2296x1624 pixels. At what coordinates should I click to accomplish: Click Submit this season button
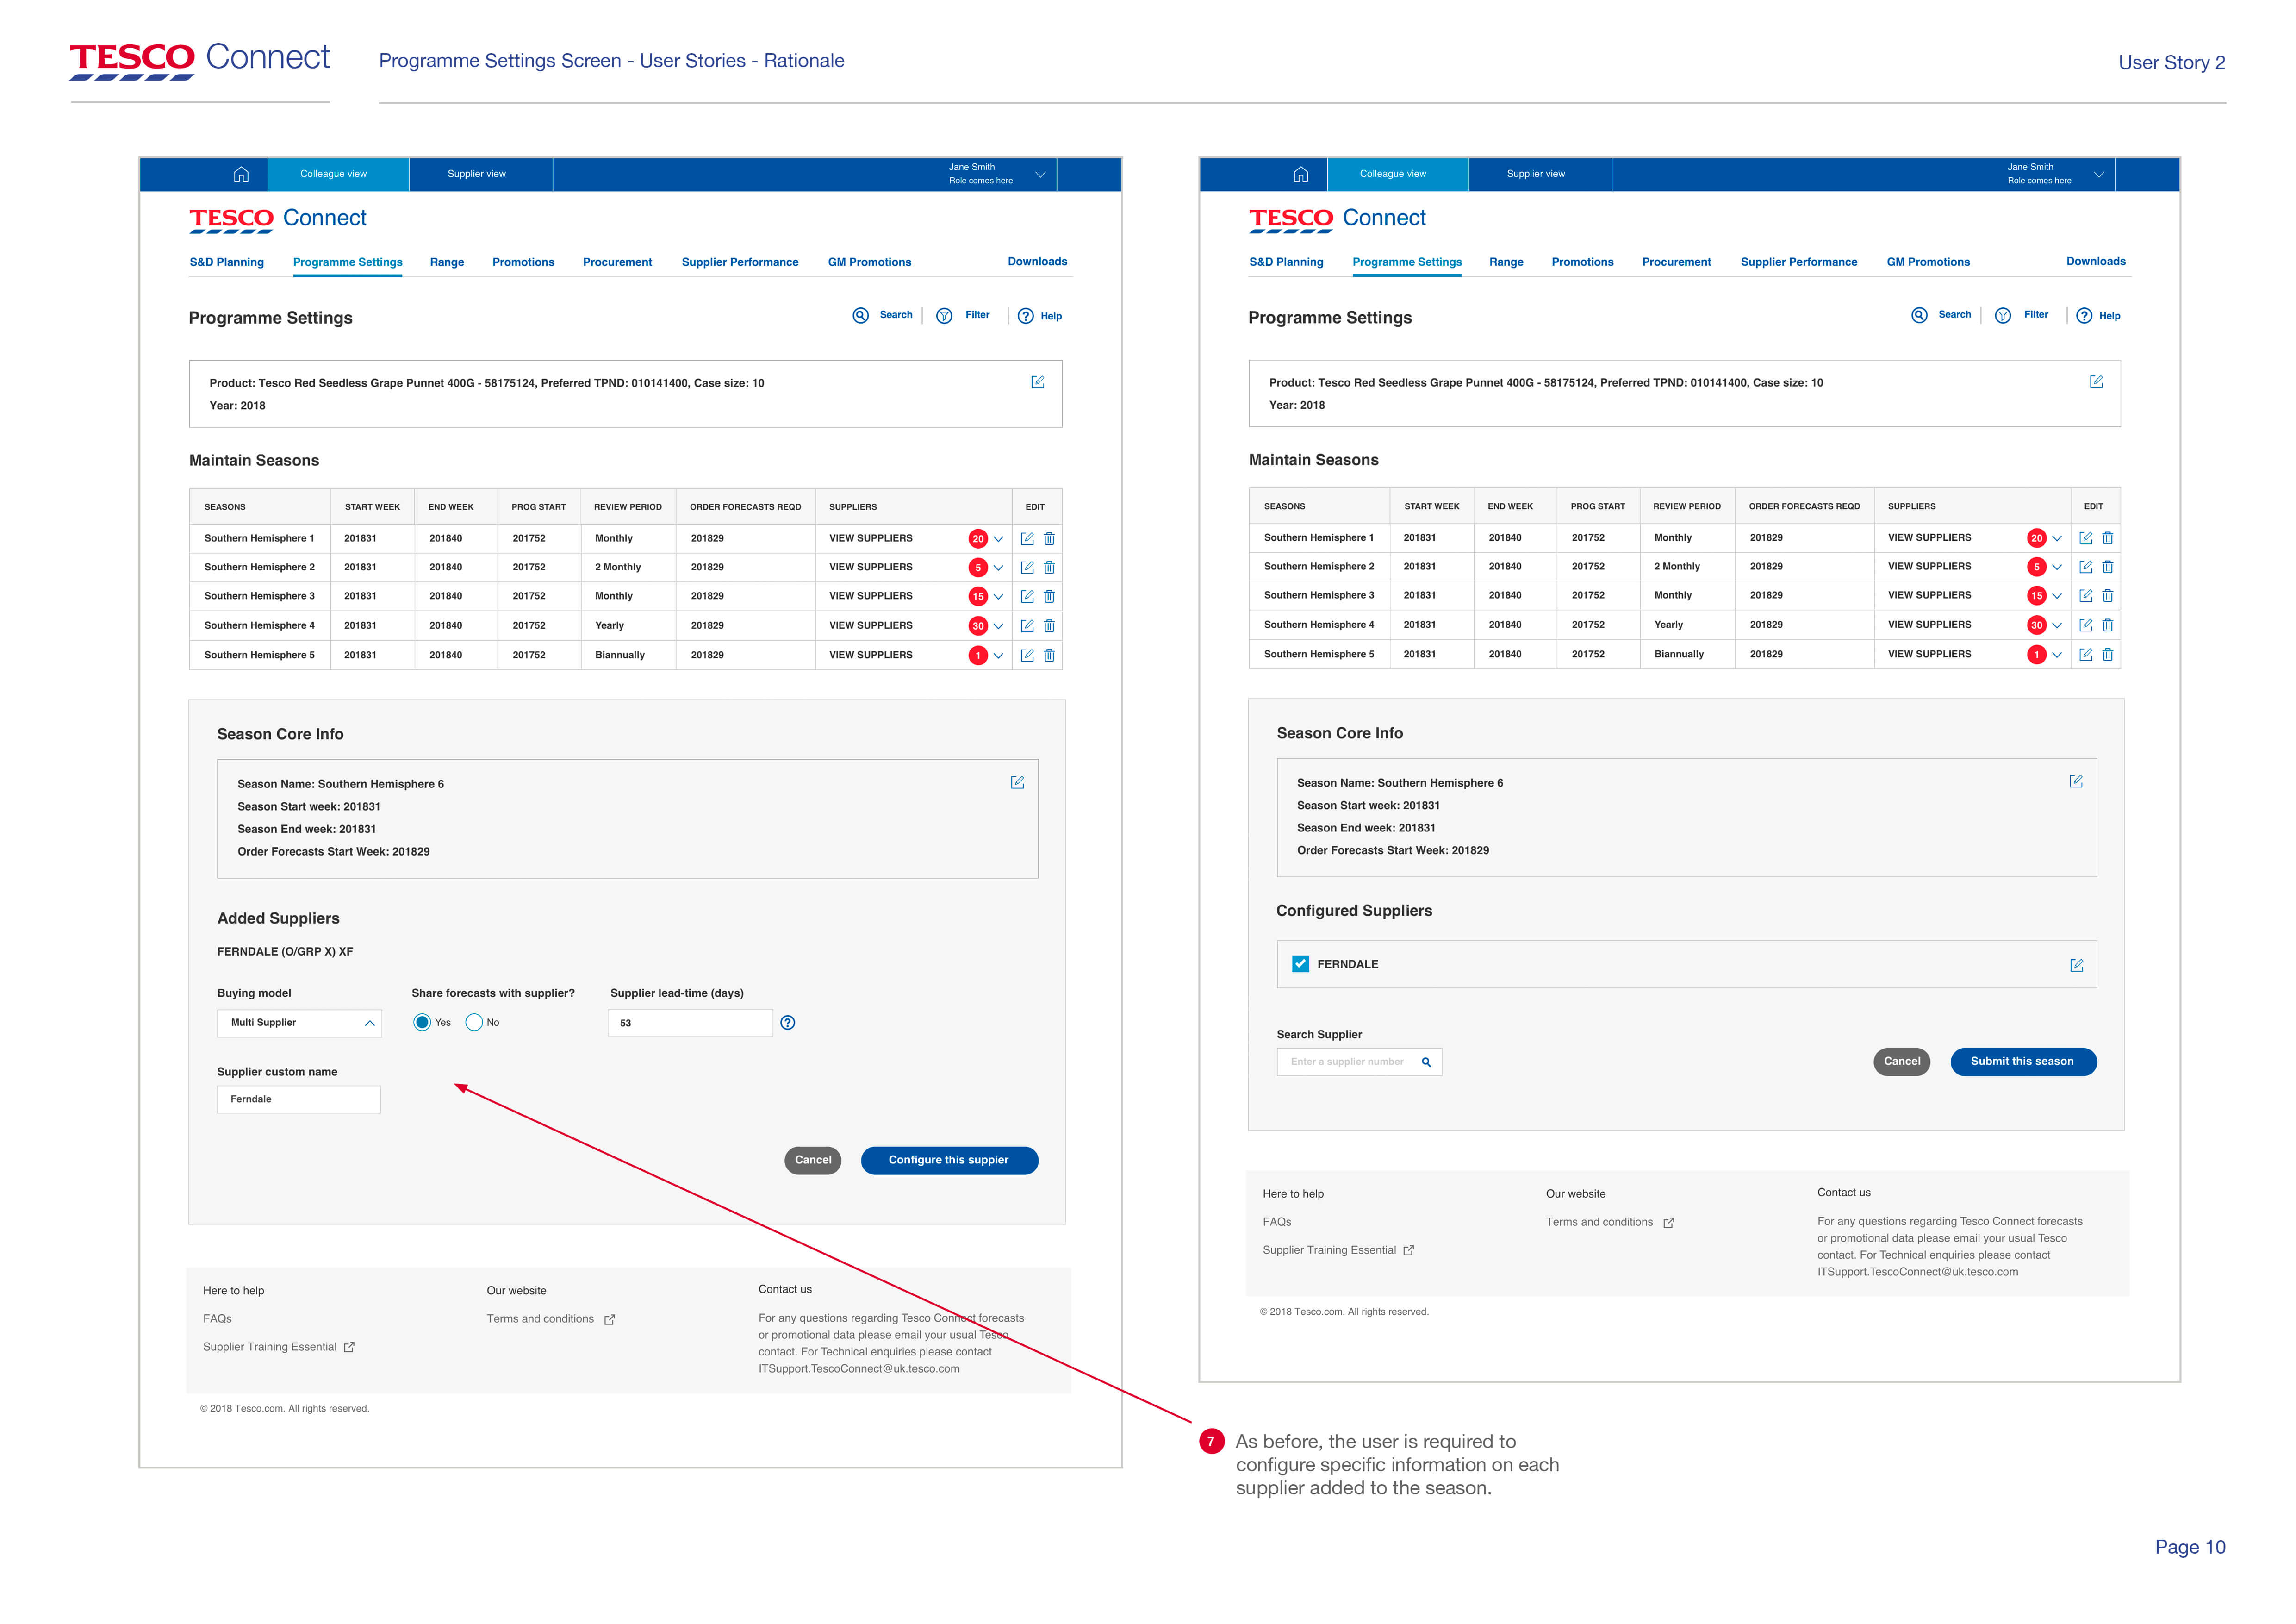(2022, 1061)
